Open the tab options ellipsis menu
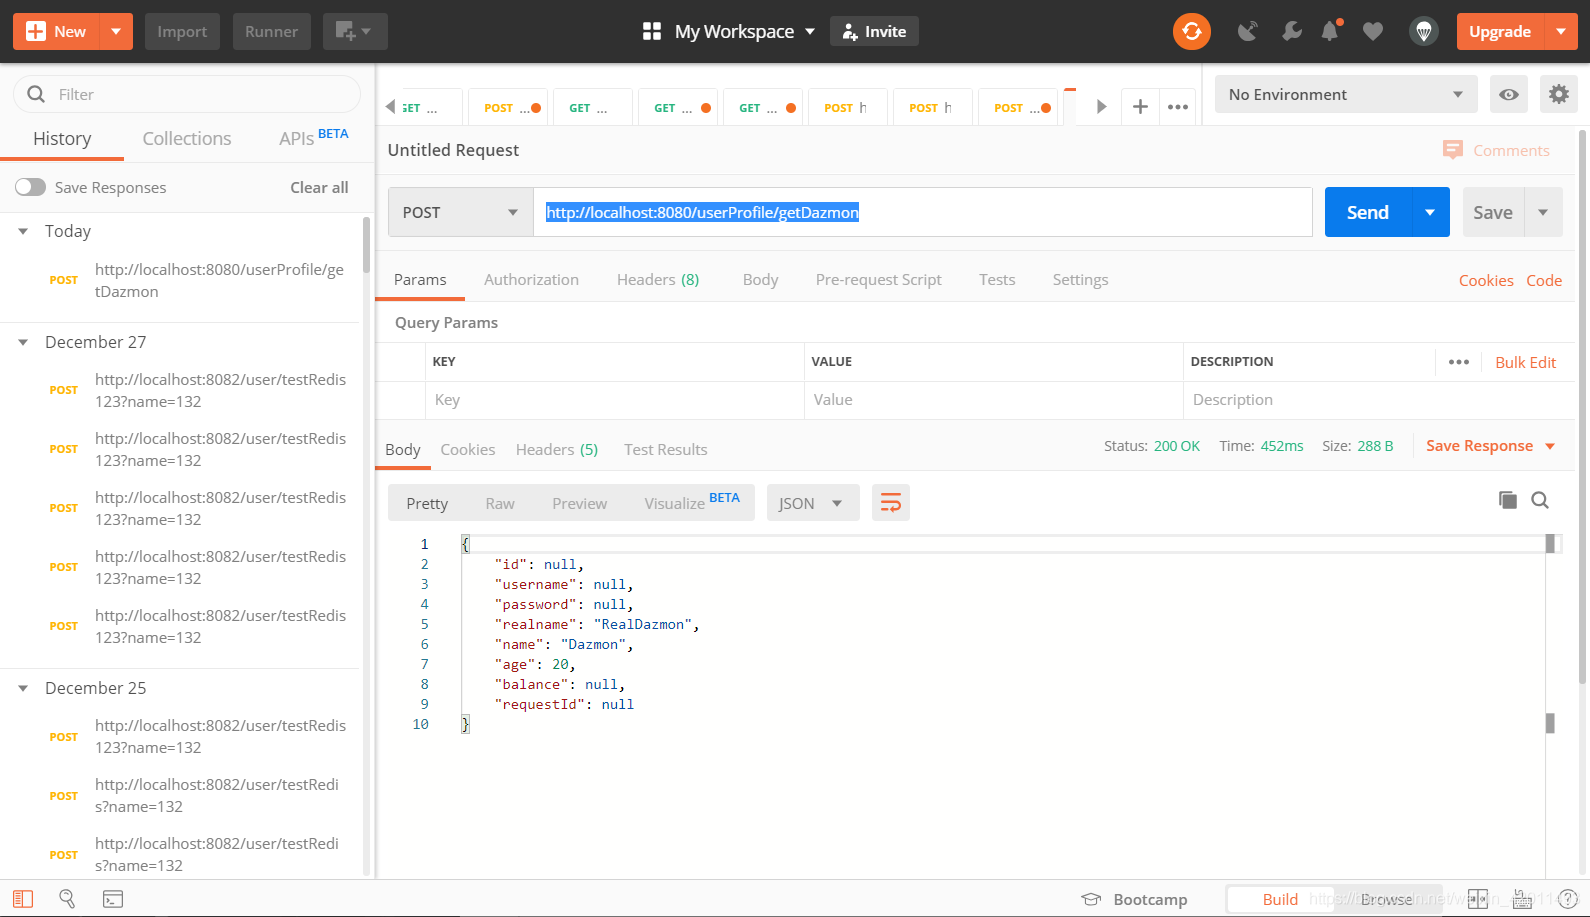1590x917 pixels. [x=1178, y=107]
